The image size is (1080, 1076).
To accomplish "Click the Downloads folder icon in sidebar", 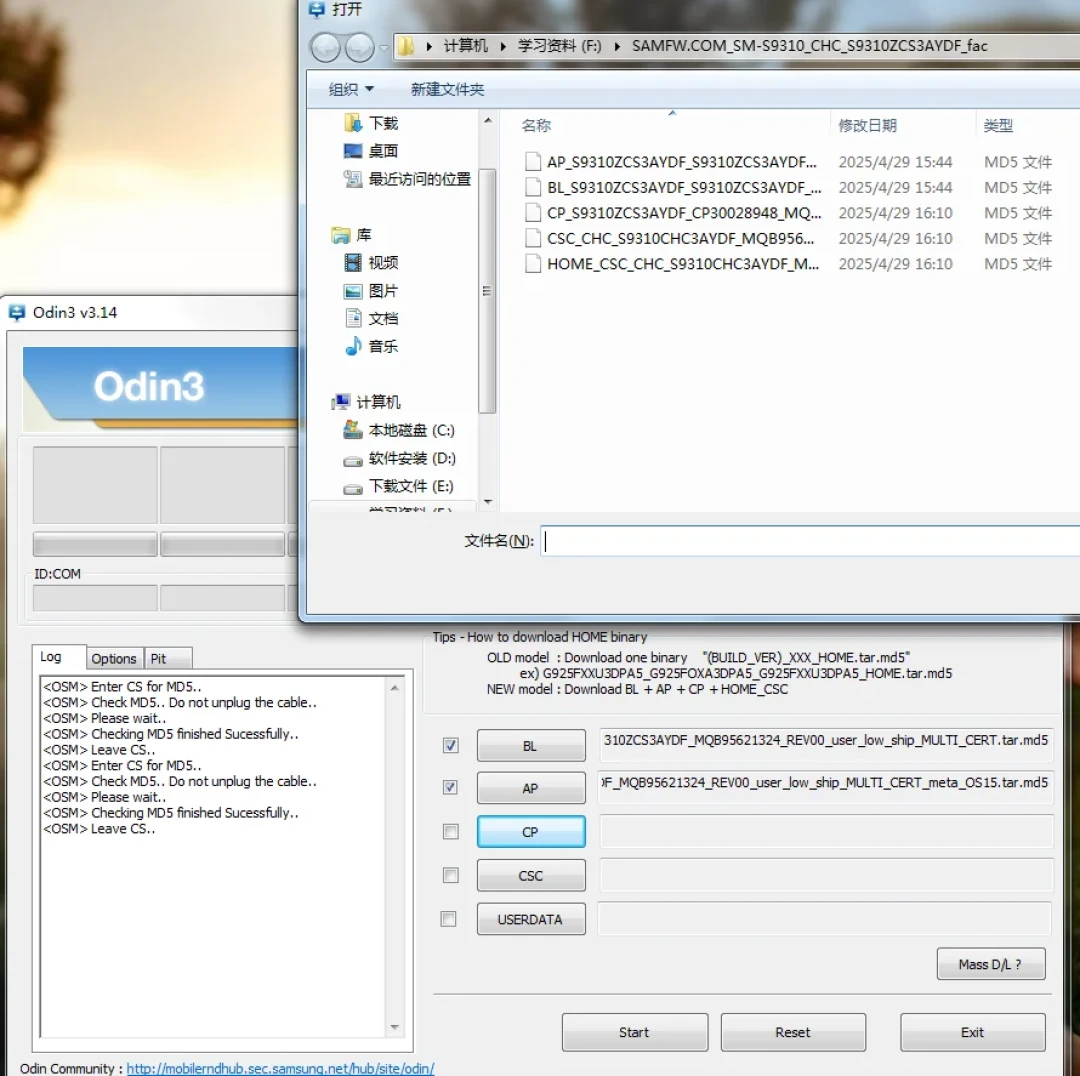I will [353, 123].
